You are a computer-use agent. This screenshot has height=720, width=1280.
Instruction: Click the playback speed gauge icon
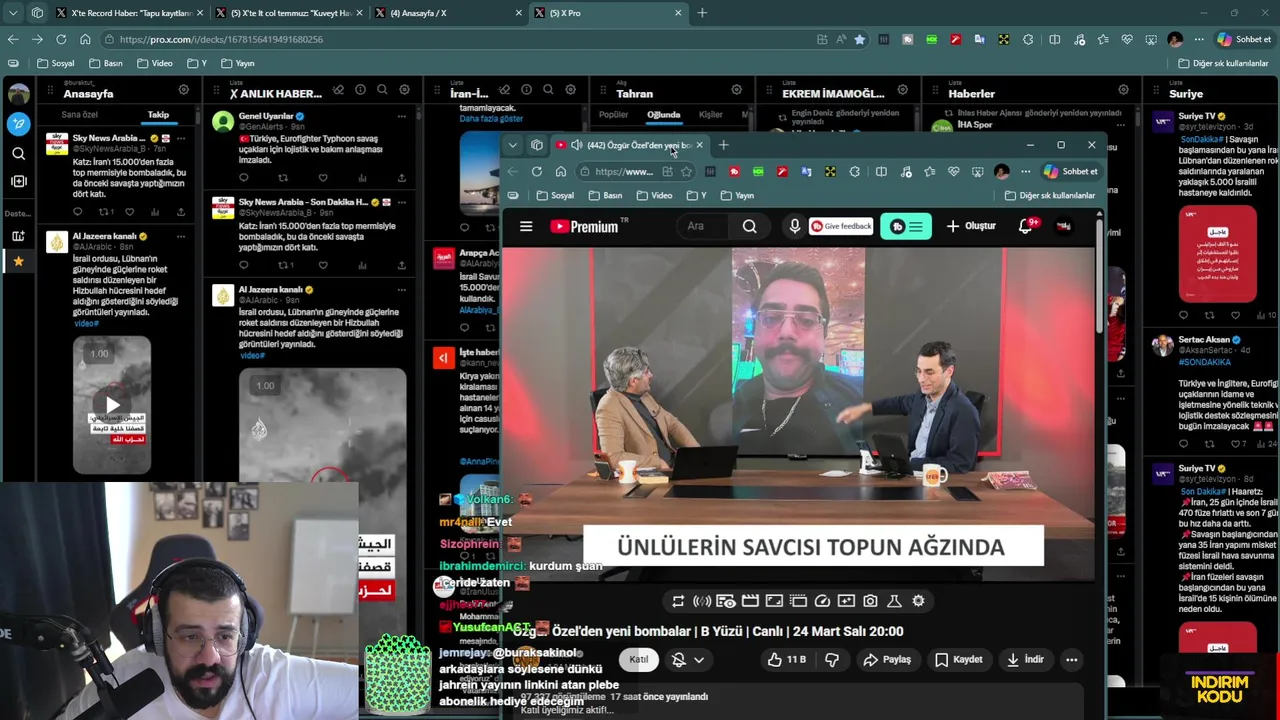click(822, 601)
